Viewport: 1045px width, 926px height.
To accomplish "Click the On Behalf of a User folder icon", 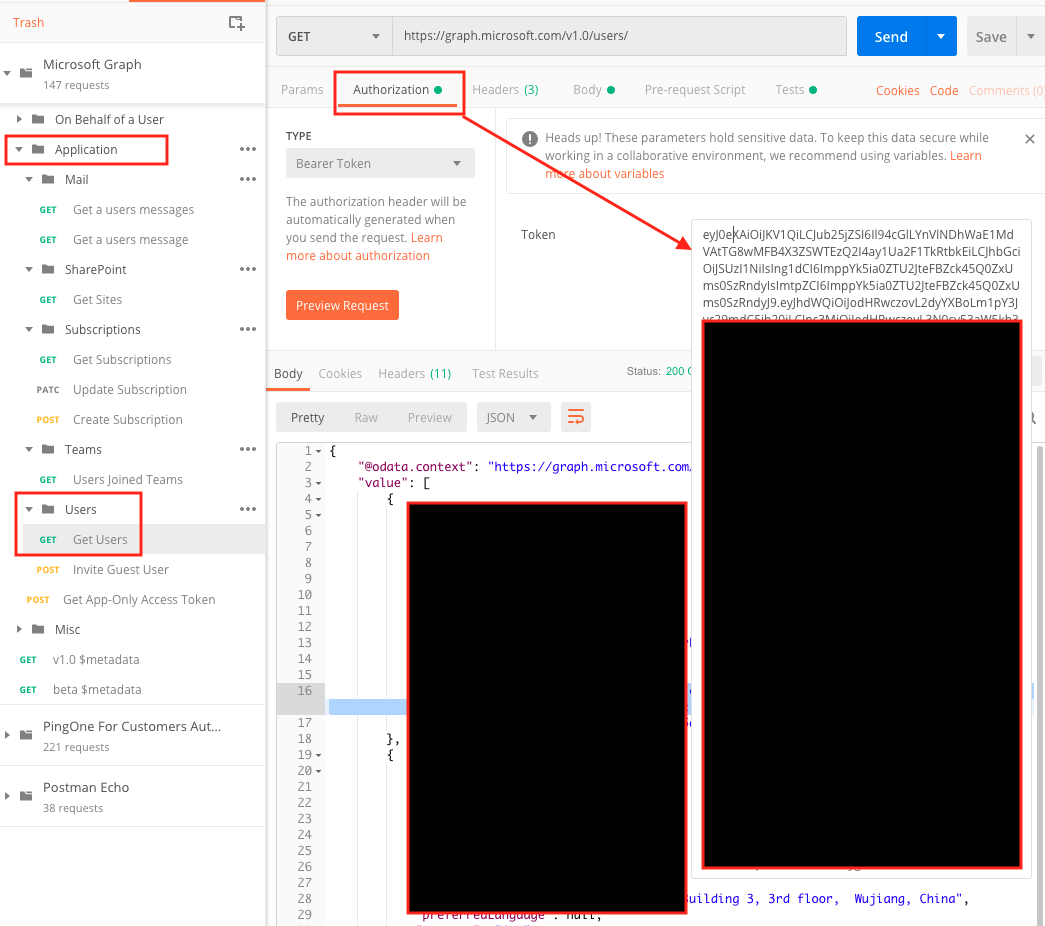I will (x=38, y=119).
